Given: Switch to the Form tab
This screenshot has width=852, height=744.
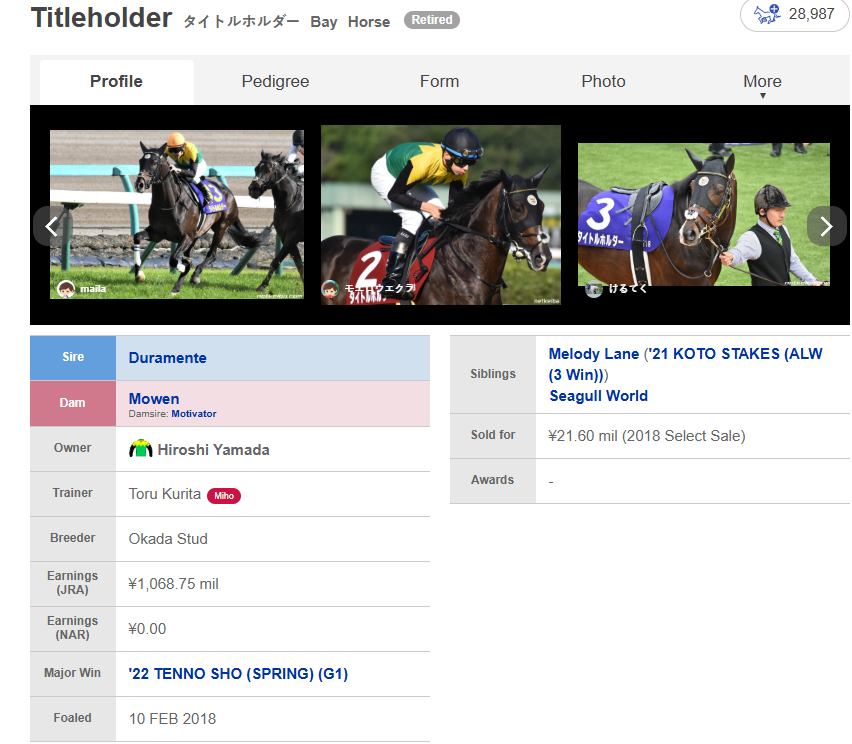Looking at the screenshot, I should coord(439,82).
